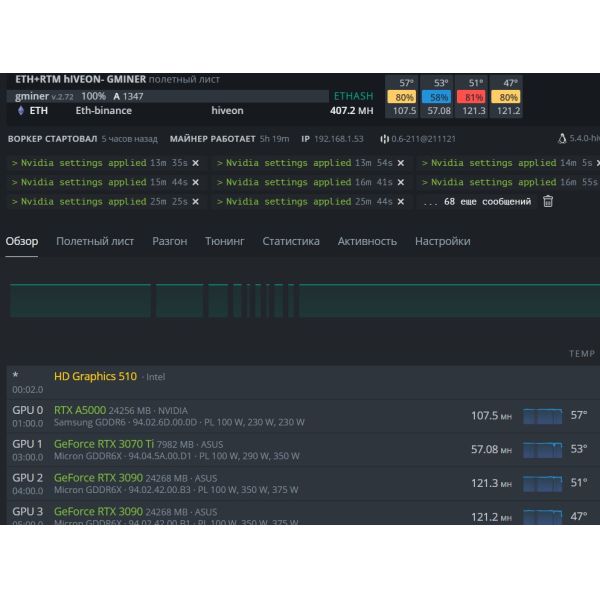
Task: Dismiss the 15m 44s Nvidia settings notification
Action: click(x=195, y=182)
